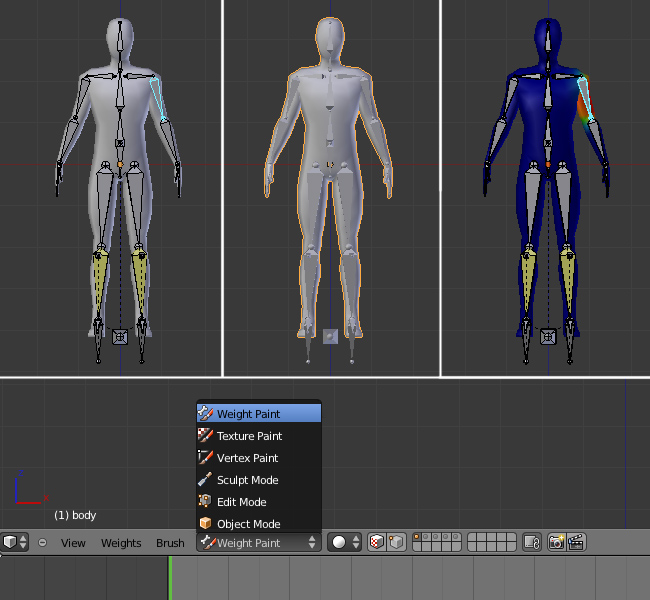Image resolution: width=650 pixels, height=600 pixels.
Task: Open the Weights menu
Action: coord(121,543)
